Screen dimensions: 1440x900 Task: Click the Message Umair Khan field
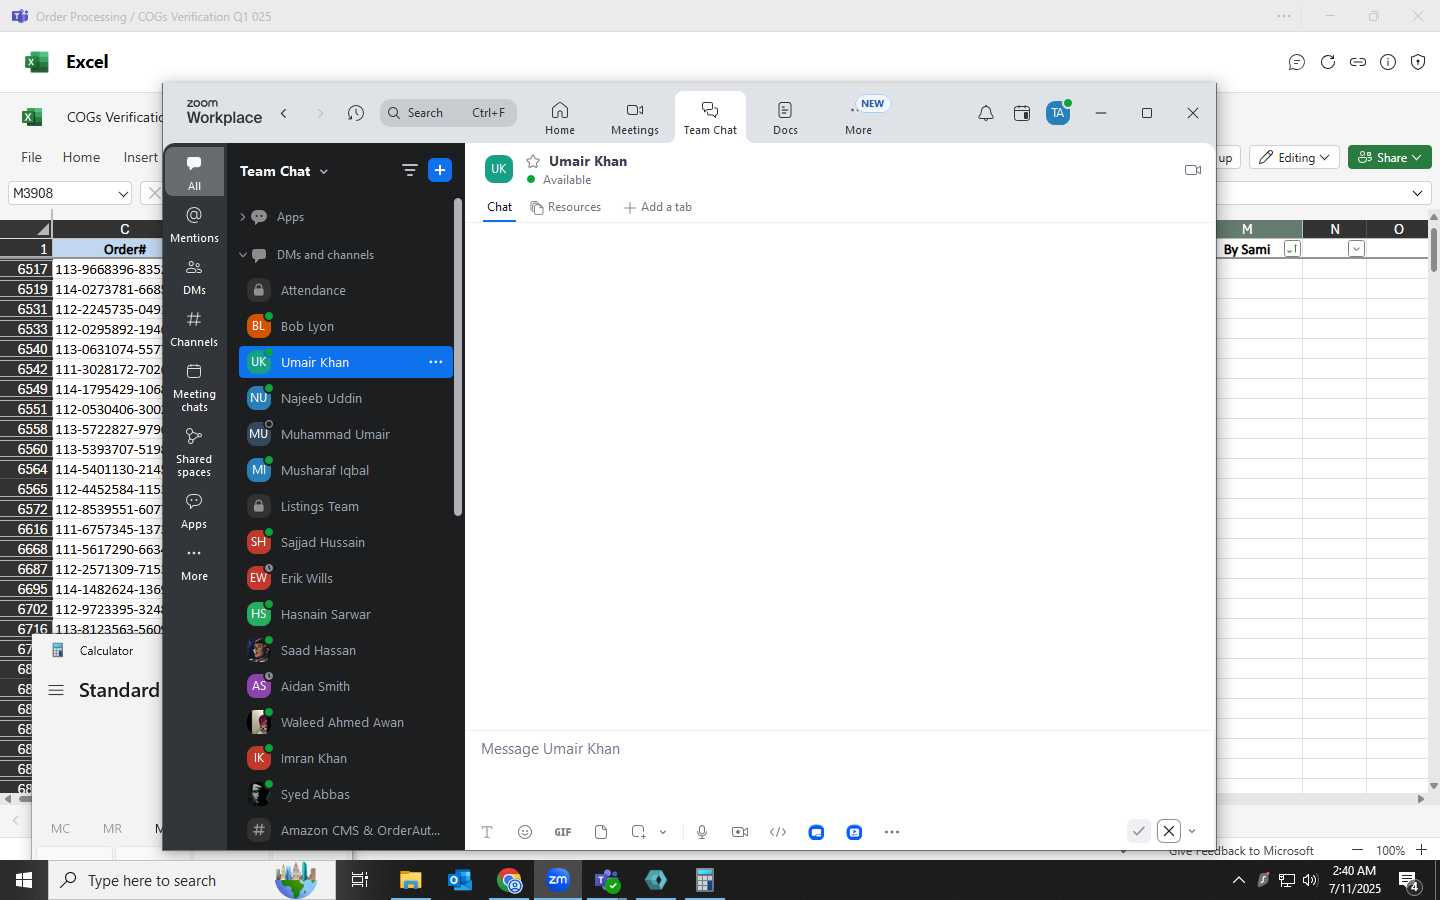[838, 749]
